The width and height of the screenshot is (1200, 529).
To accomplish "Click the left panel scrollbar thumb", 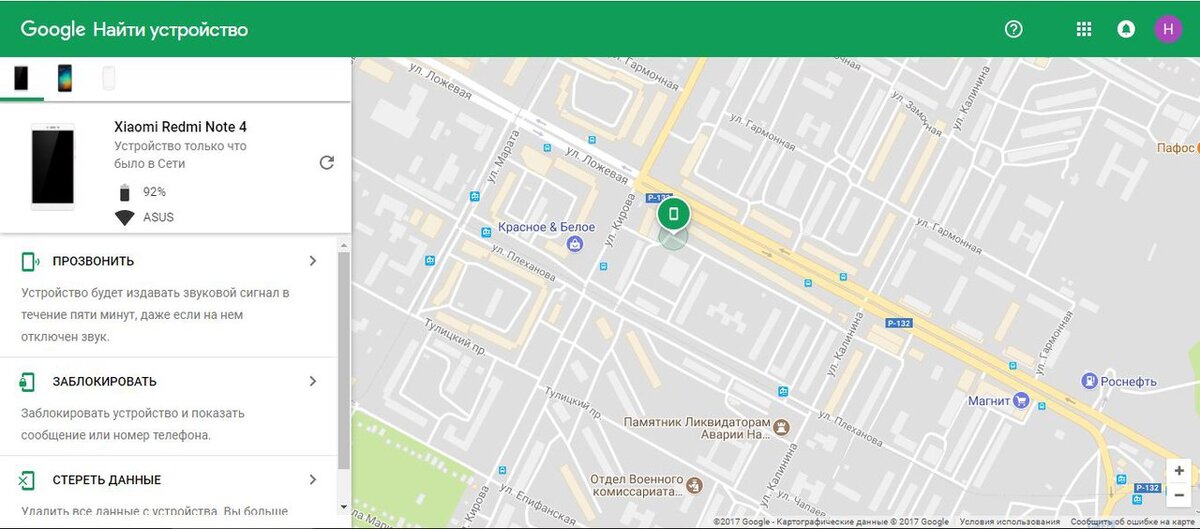I will [x=344, y=360].
